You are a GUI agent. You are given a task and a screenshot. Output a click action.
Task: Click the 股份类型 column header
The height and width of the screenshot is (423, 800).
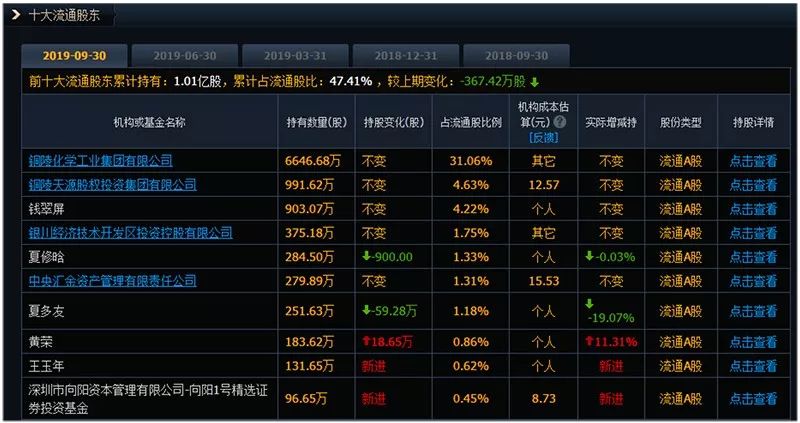(x=681, y=122)
